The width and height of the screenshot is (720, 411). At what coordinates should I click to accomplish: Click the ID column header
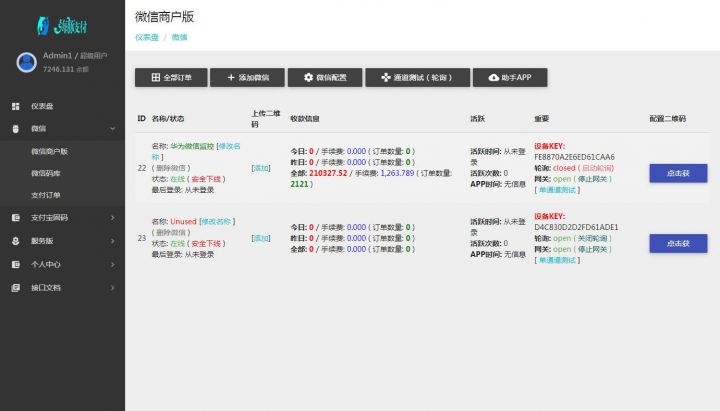click(x=141, y=118)
